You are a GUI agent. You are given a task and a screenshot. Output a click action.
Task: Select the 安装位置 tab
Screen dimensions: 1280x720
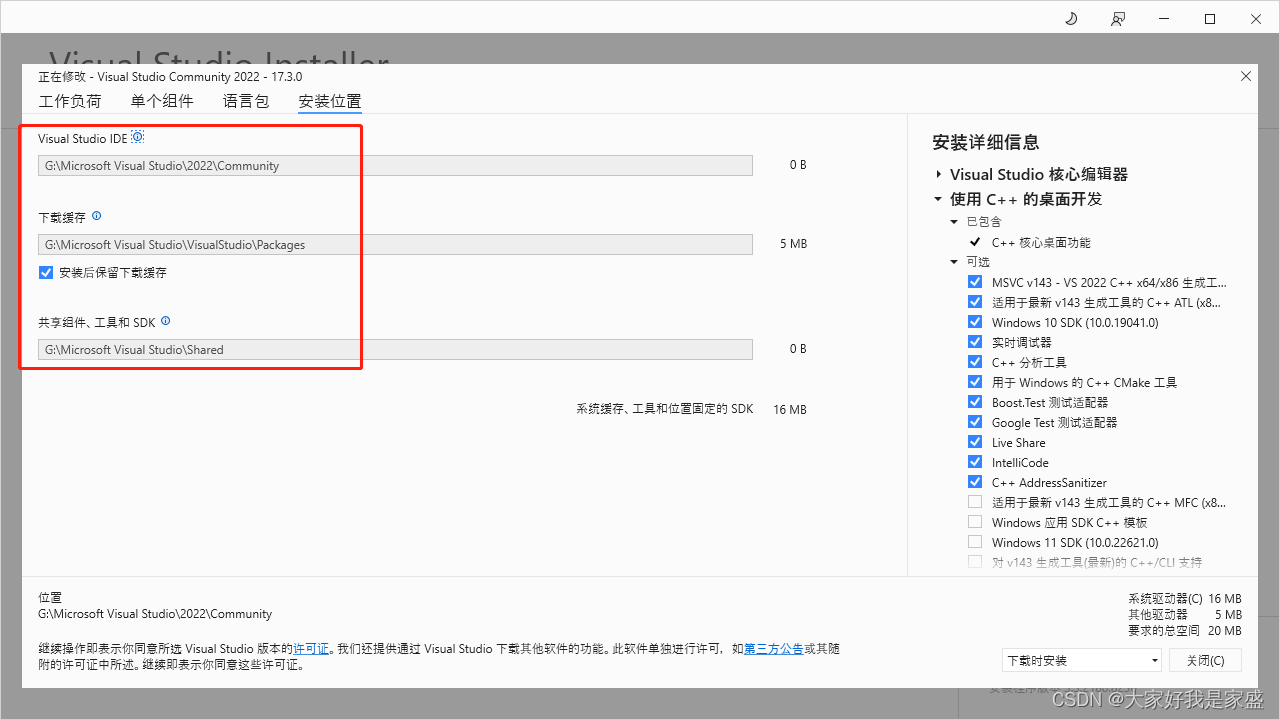point(330,101)
